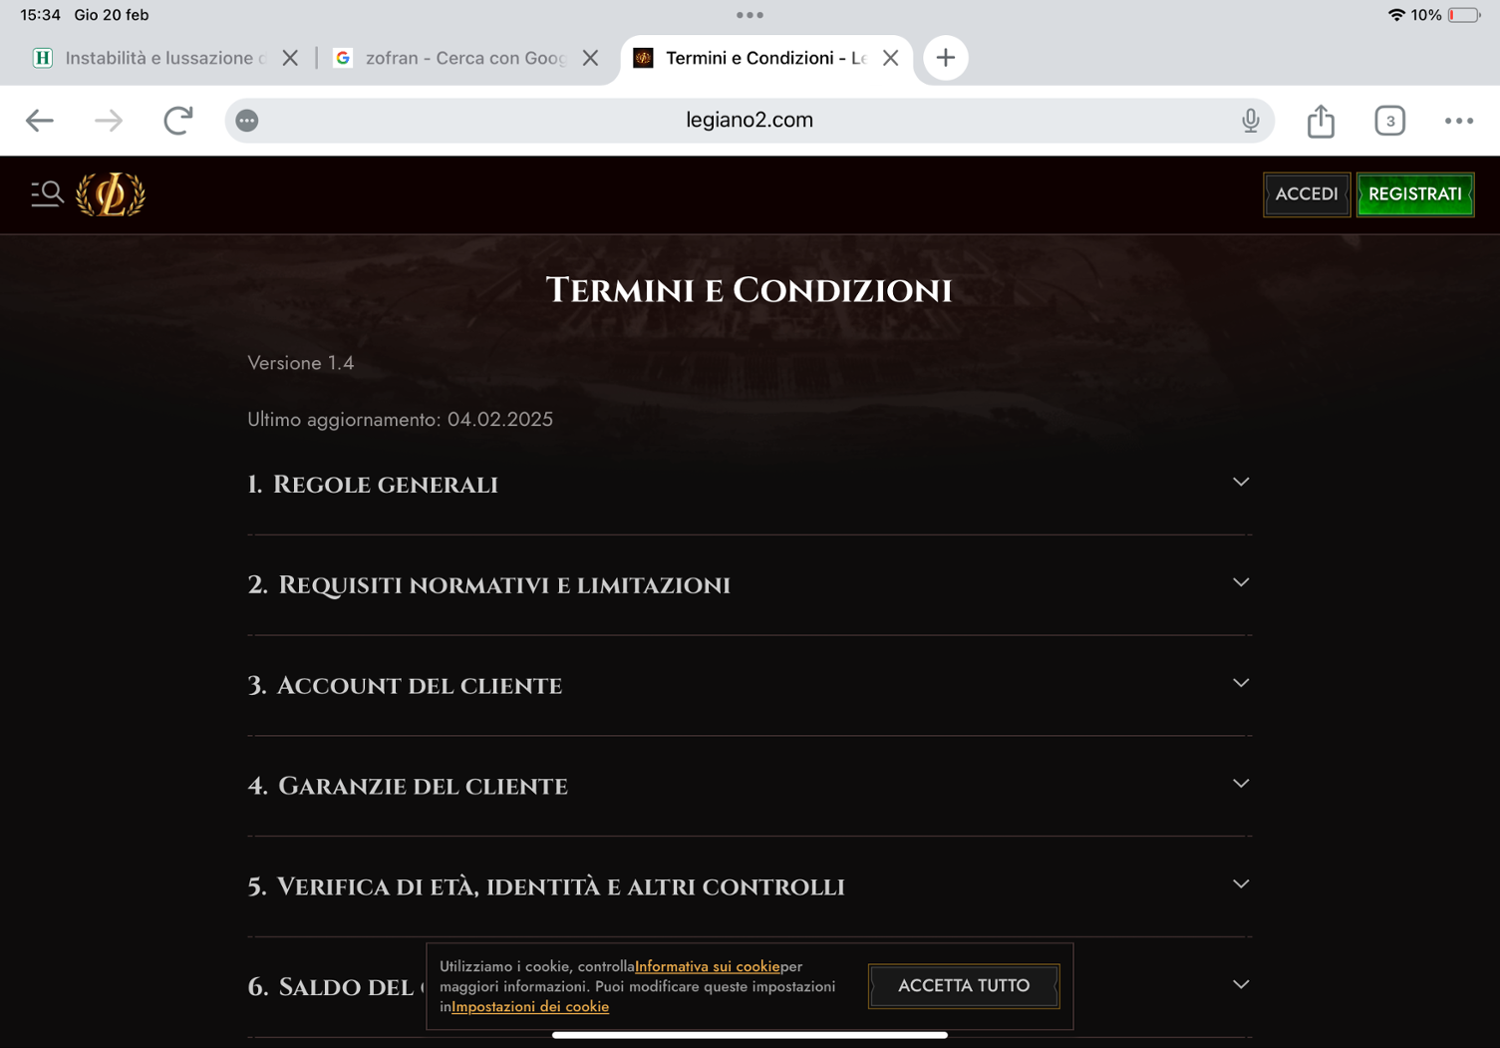The width and height of the screenshot is (1500, 1048).
Task: Expand Verifica di età, identità section
Action: (x=750, y=887)
